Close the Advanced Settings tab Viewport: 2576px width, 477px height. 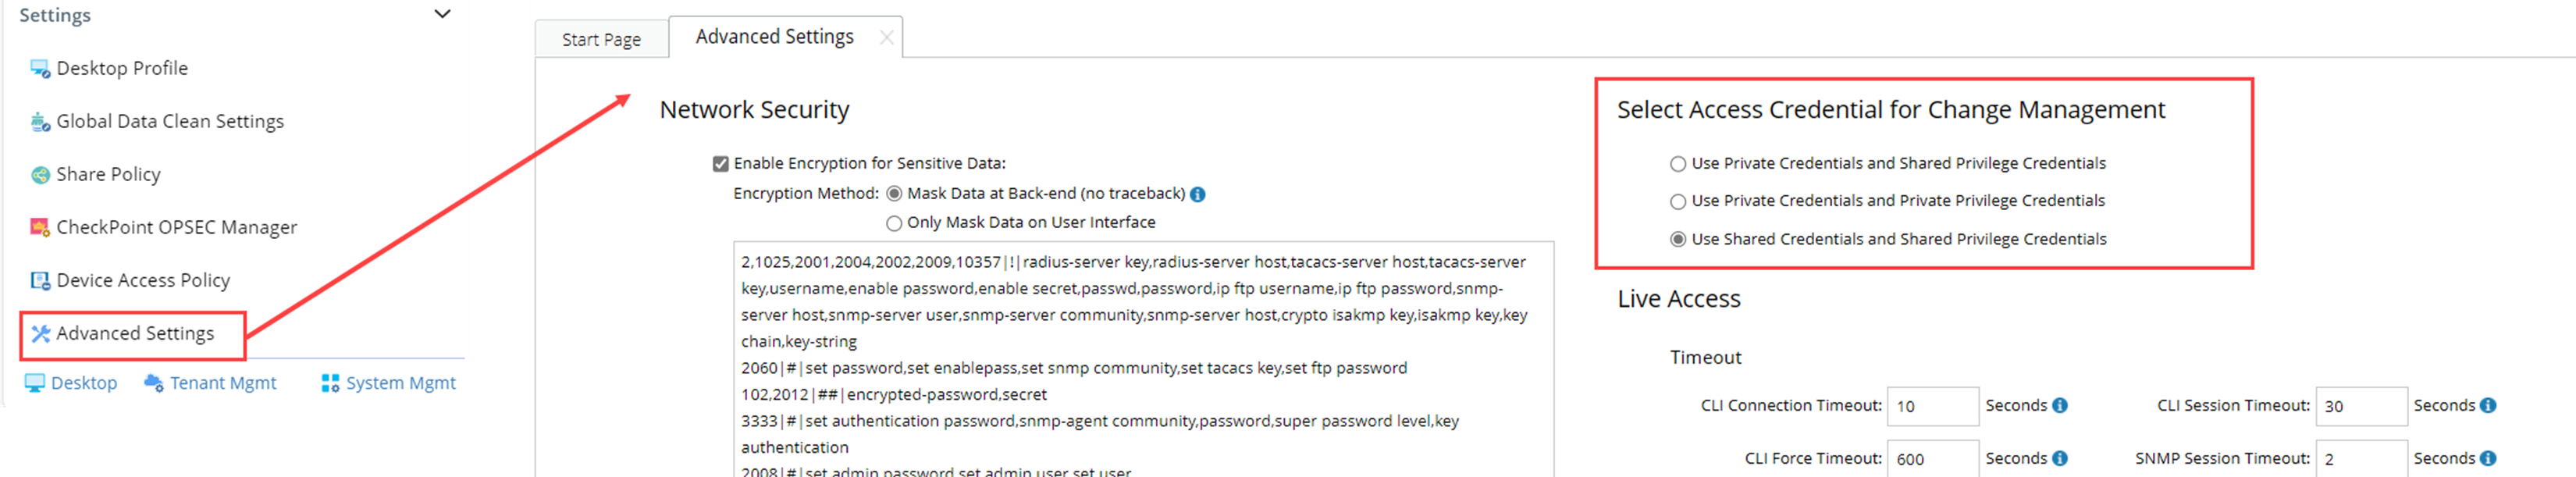pos(886,37)
